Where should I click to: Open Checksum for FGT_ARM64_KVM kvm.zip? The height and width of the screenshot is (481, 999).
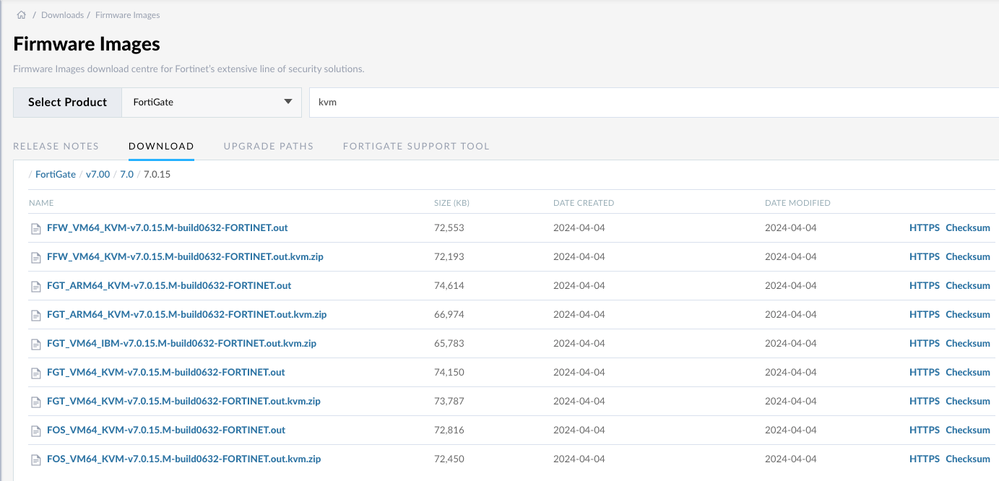pyautogui.click(x=967, y=314)
